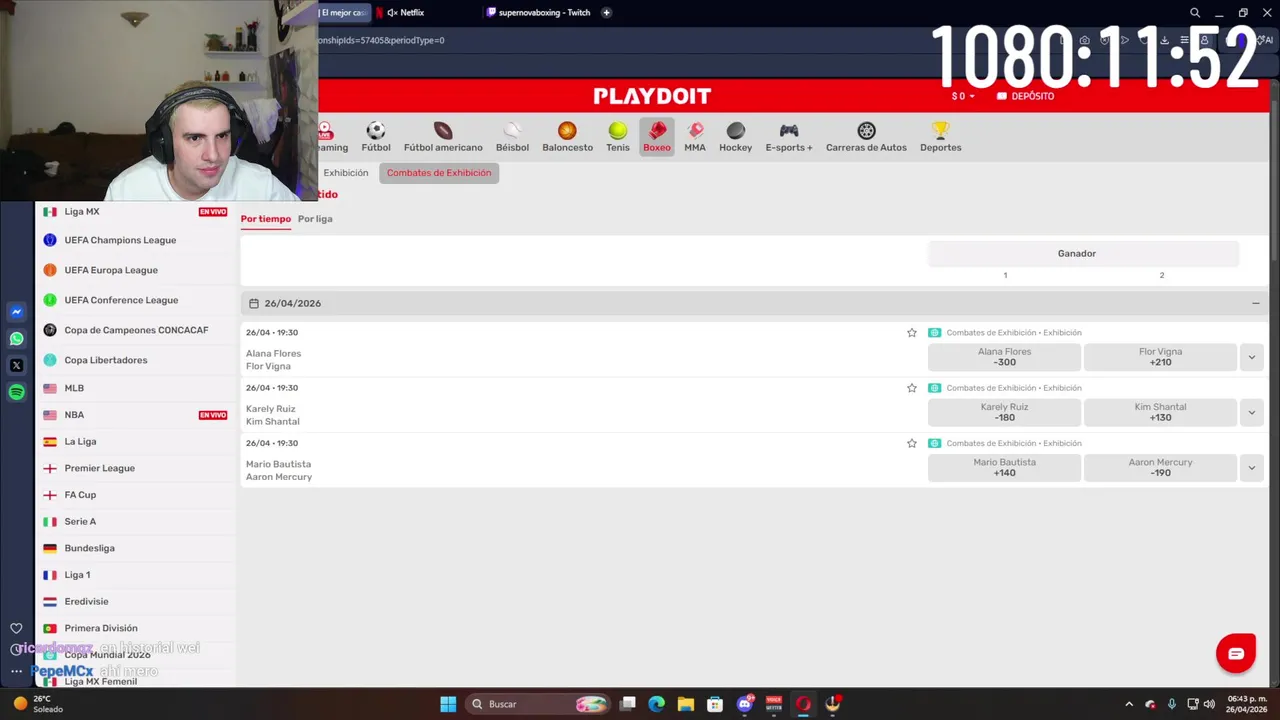The width and height of the screenshot is (1280, 720).
Task: Open WhatsApp in the browser sidebar
Action: (x=16, y=339)
